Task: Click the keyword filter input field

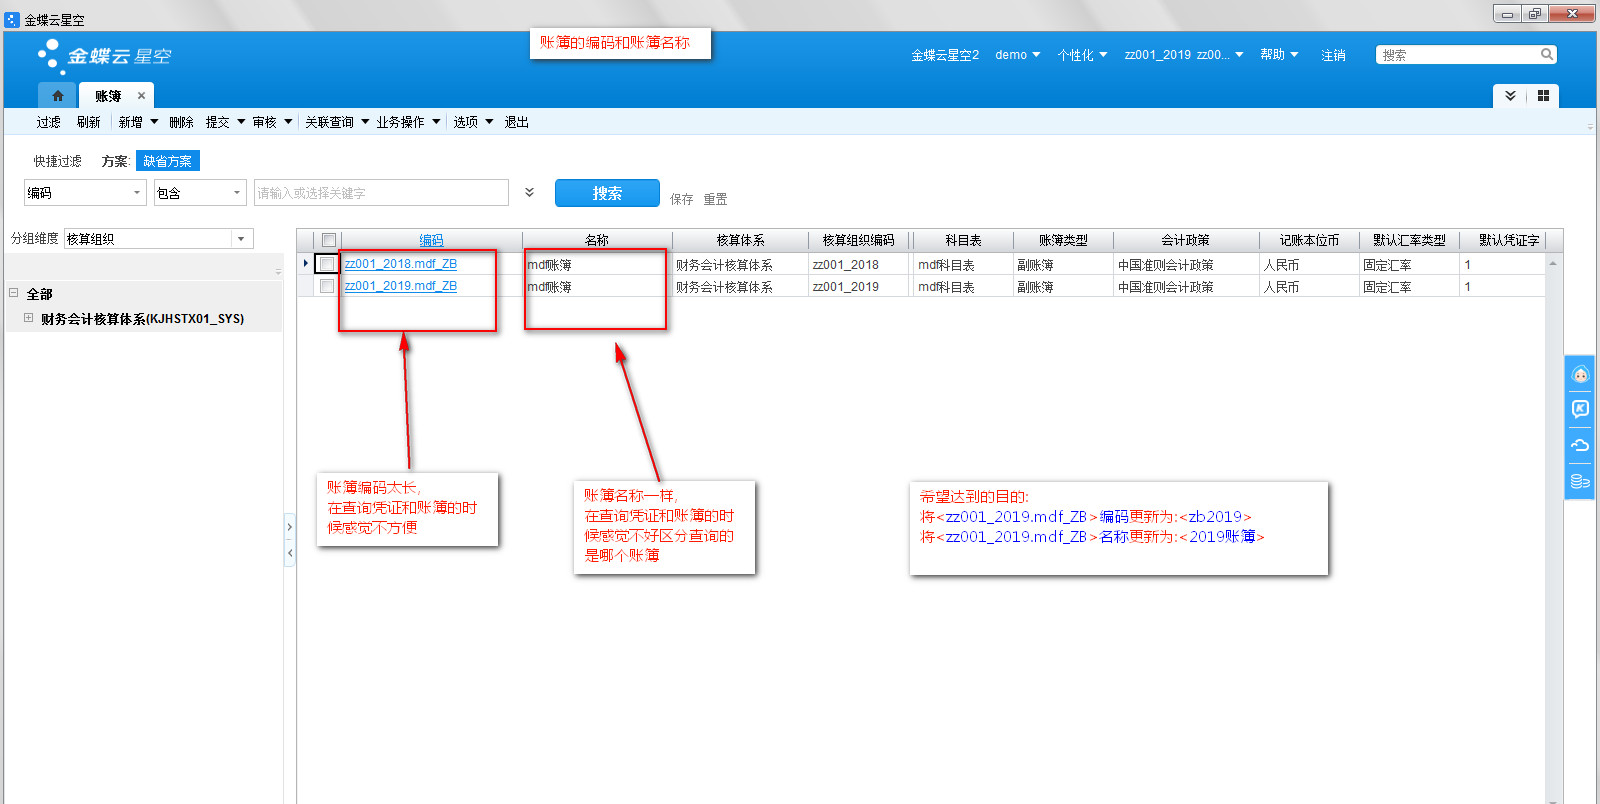Action: (381, 193)
